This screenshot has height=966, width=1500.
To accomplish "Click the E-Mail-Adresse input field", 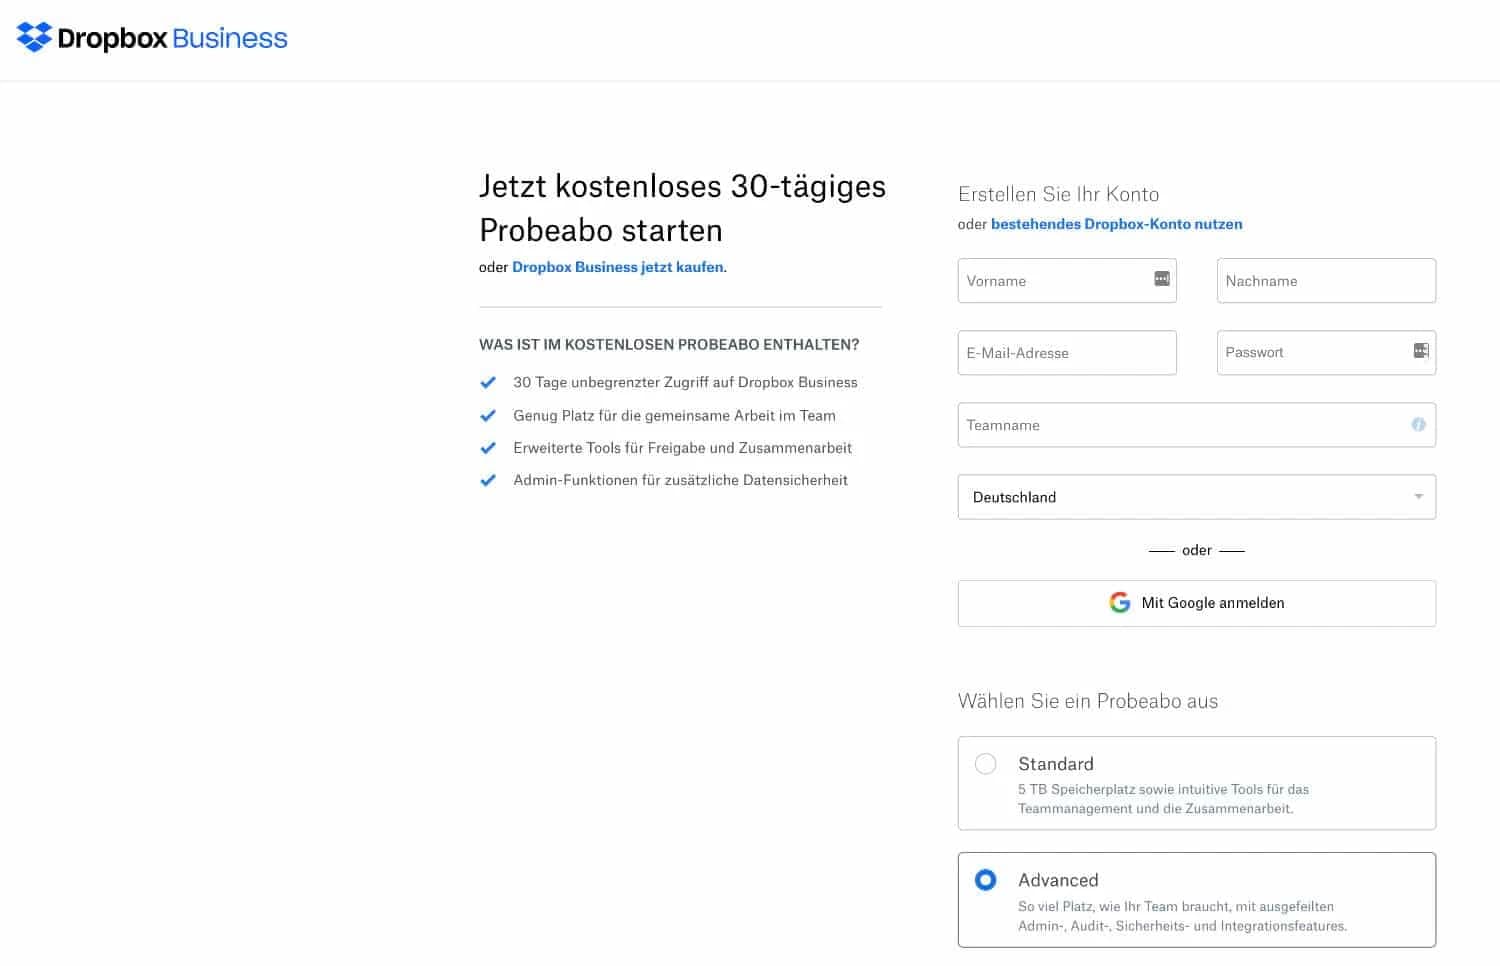I will coord(1066,352).
